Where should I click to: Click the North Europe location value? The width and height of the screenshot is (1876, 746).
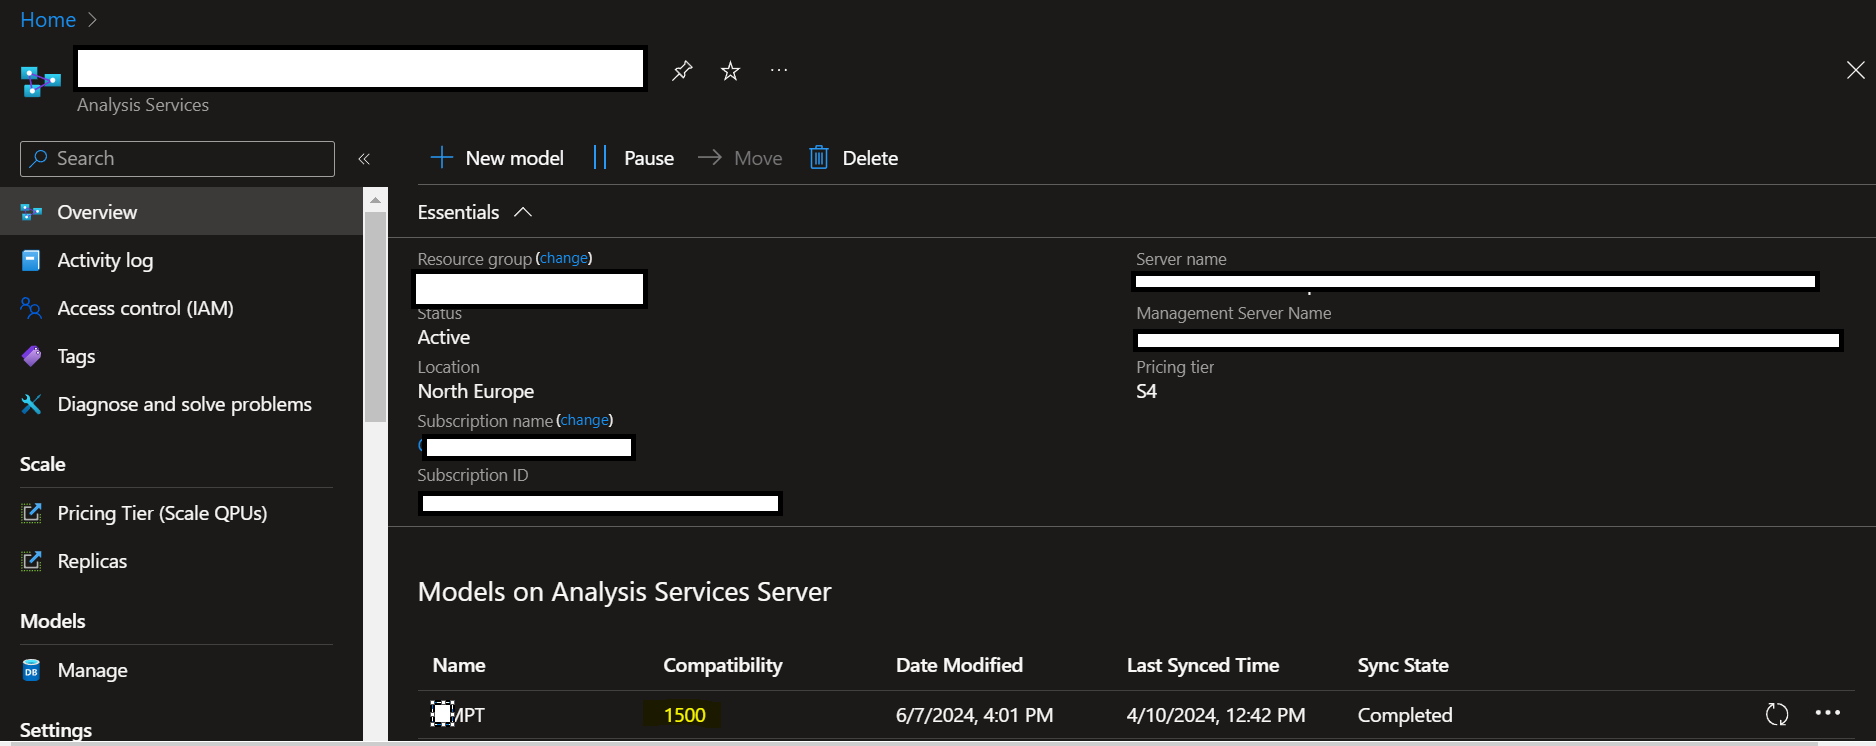click(x=476, y=391)
